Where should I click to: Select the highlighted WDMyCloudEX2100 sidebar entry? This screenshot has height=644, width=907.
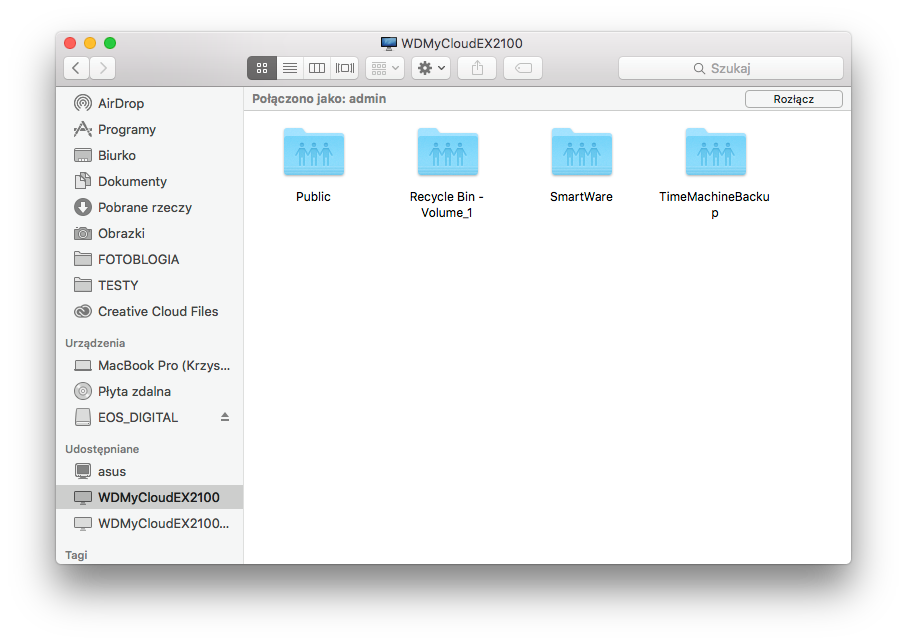point(149,498)
